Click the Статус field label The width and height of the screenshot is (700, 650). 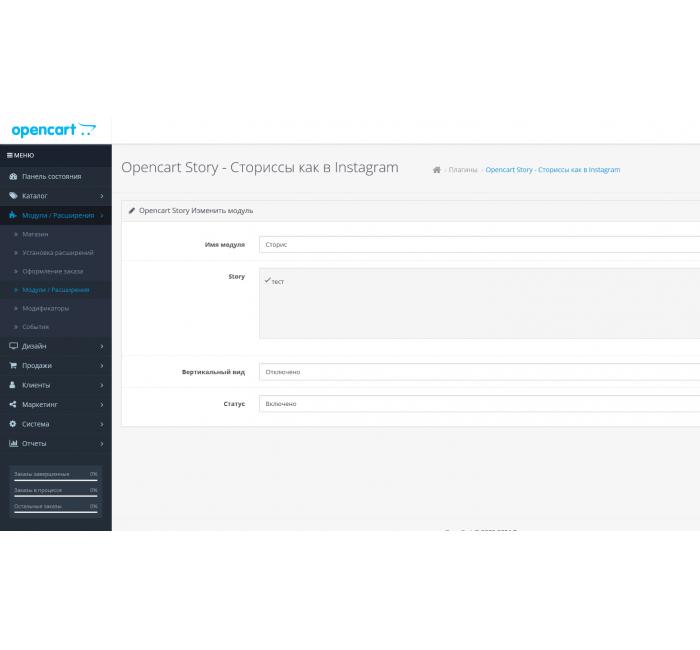tap(234, 404)
